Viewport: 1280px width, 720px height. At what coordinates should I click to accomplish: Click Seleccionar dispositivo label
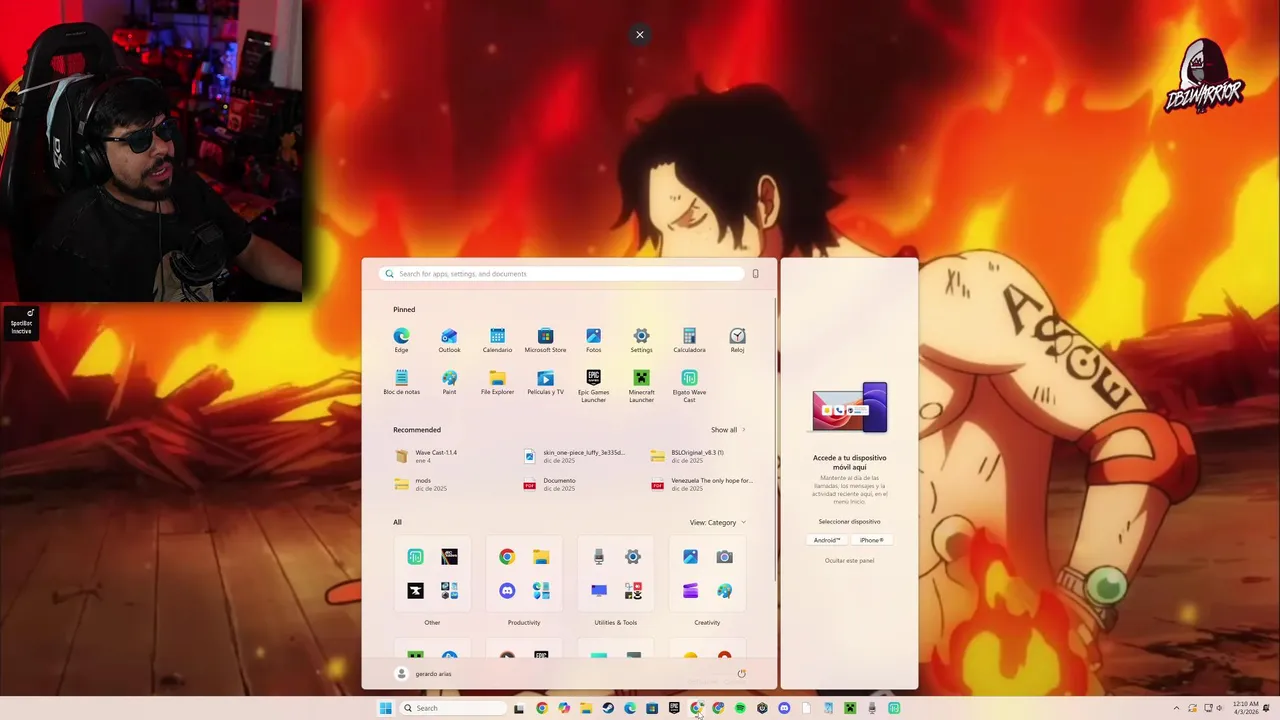[x=849, y=521]
